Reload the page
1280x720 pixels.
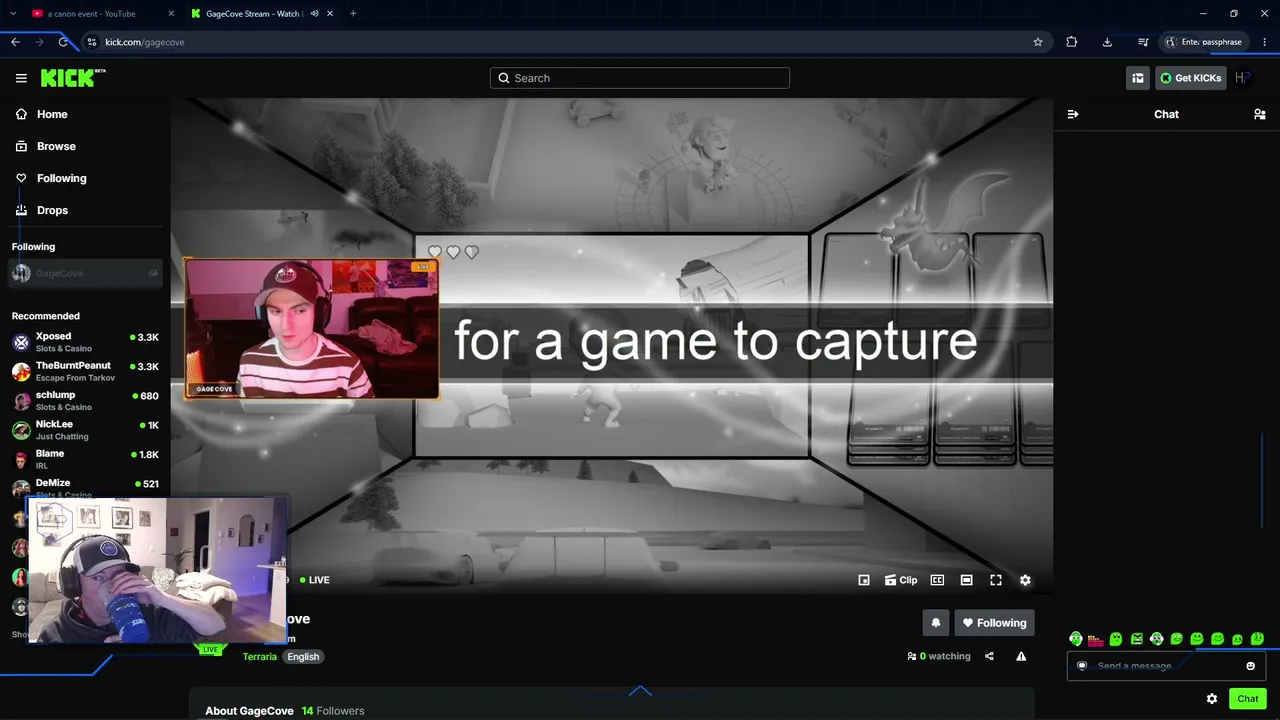pyautogui.click(x=64, y=42)
